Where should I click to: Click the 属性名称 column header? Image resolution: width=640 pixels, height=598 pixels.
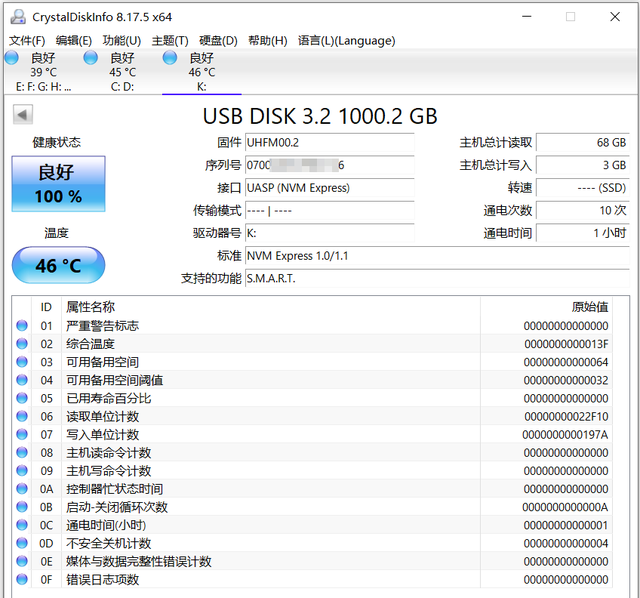(271, 307)
